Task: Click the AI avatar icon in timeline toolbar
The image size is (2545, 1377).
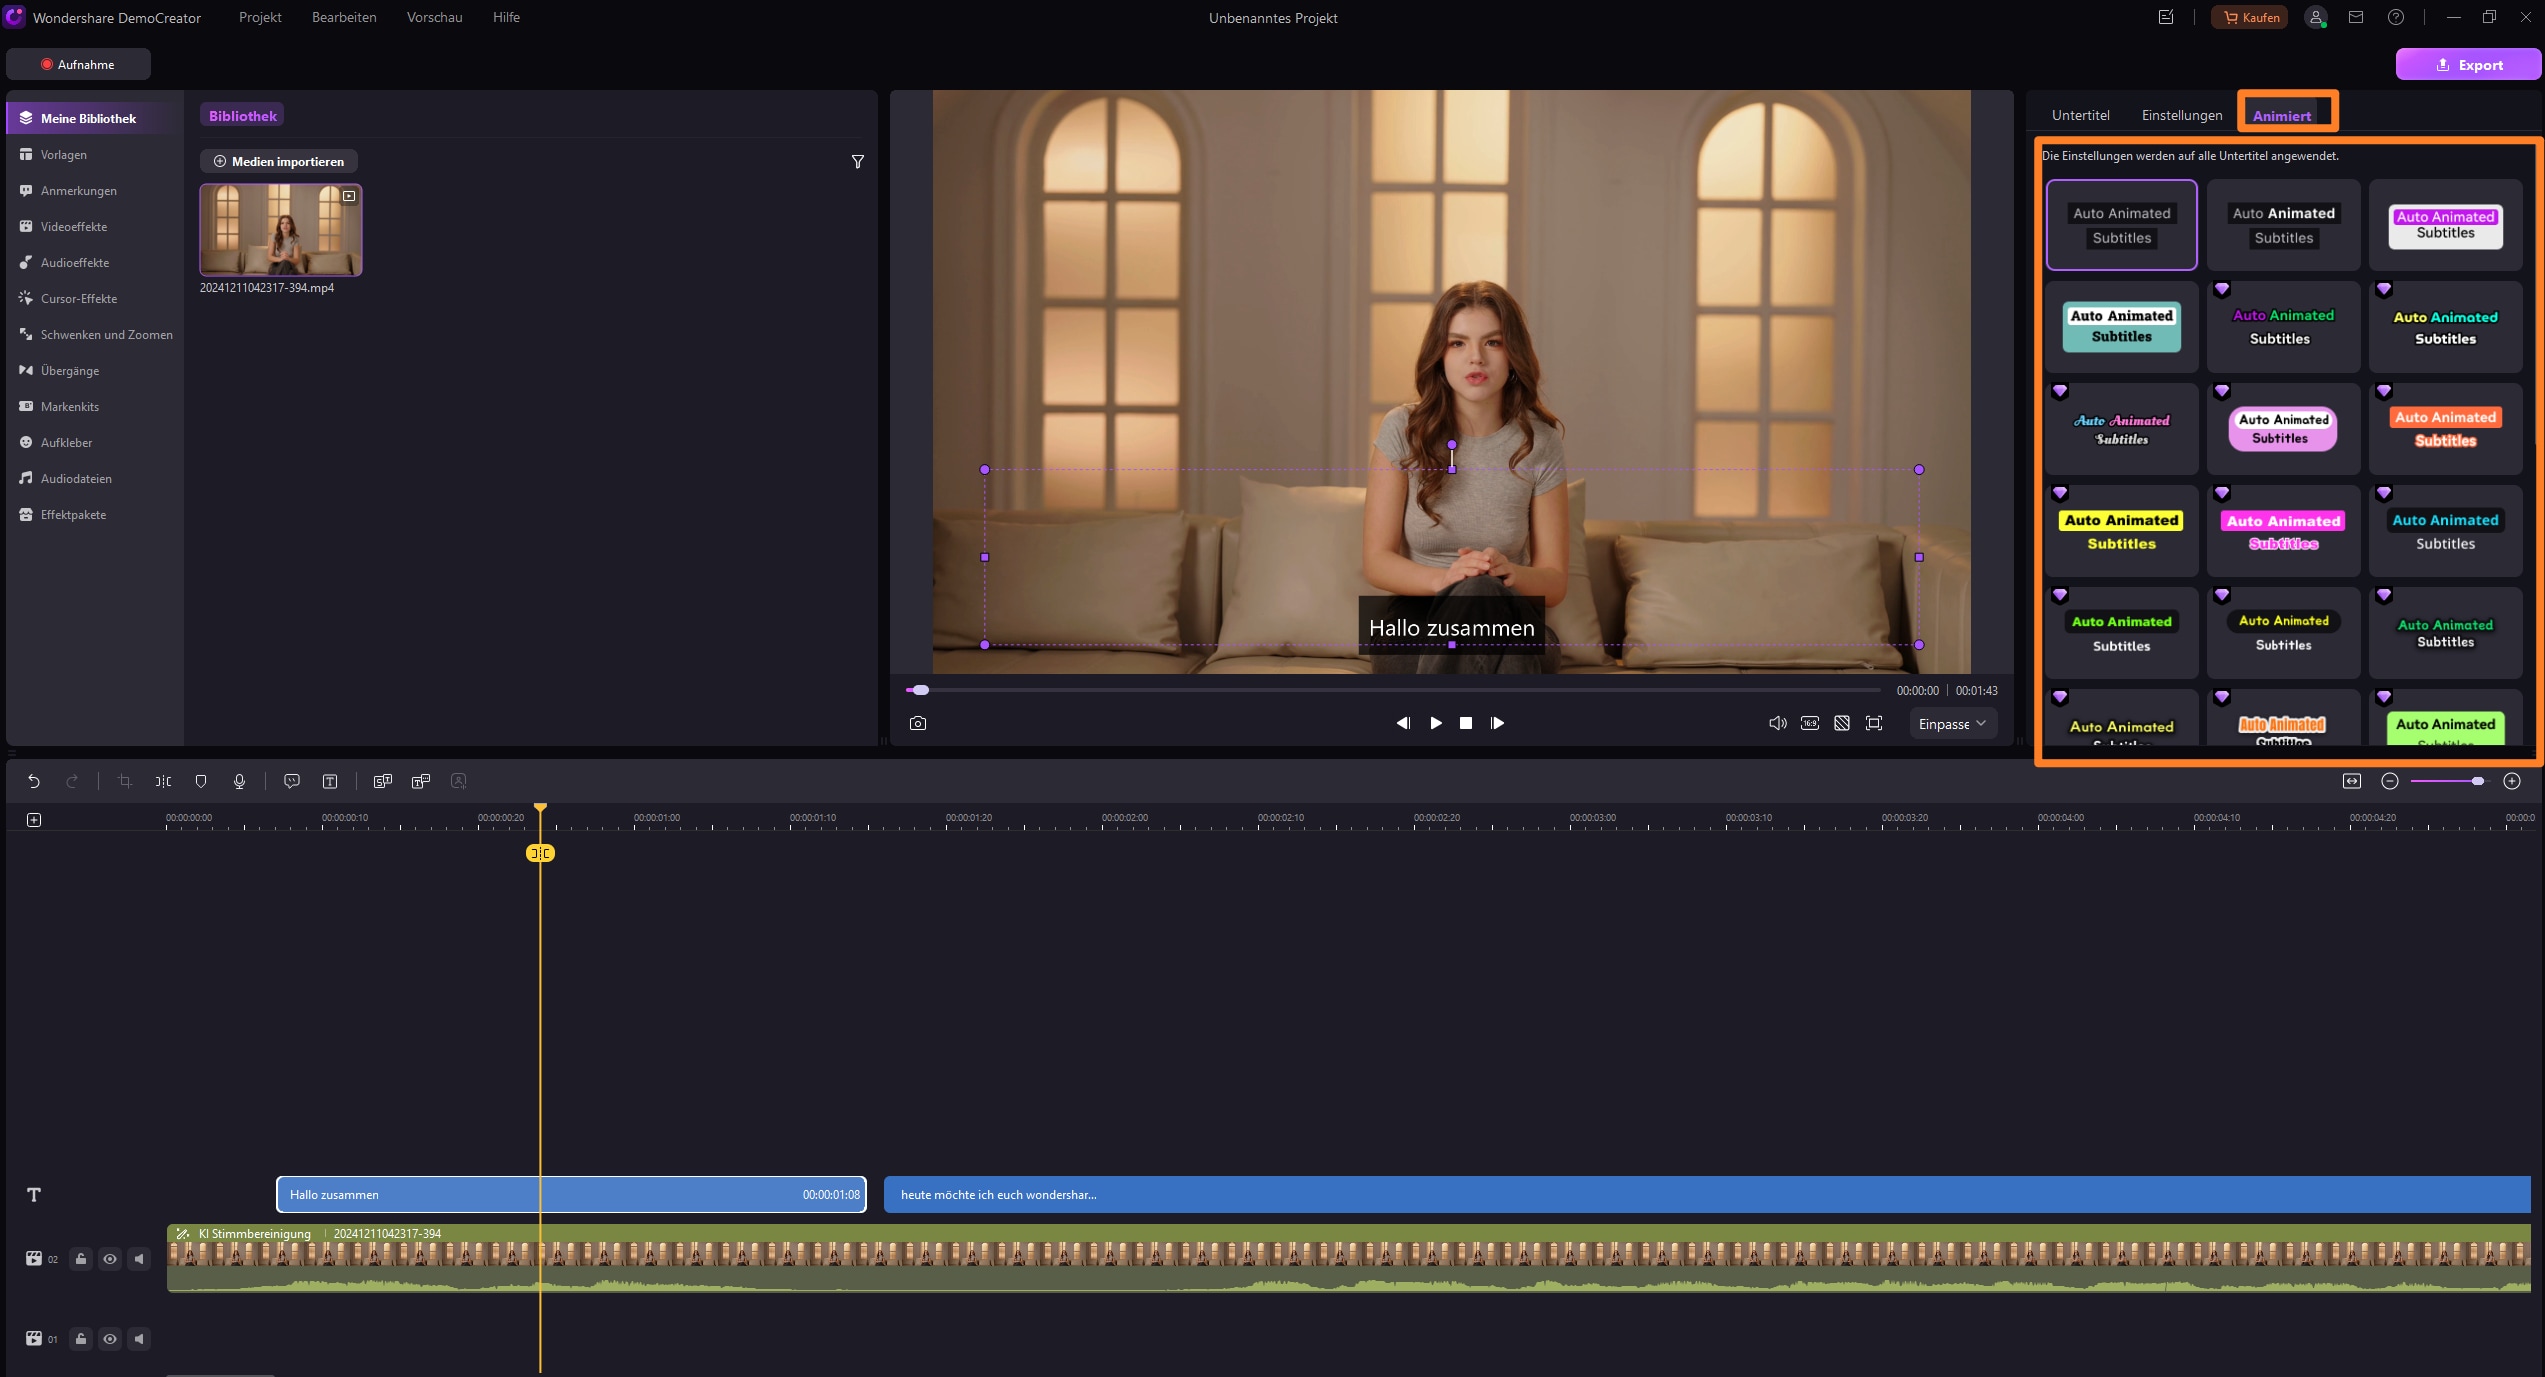Action: 459,781
